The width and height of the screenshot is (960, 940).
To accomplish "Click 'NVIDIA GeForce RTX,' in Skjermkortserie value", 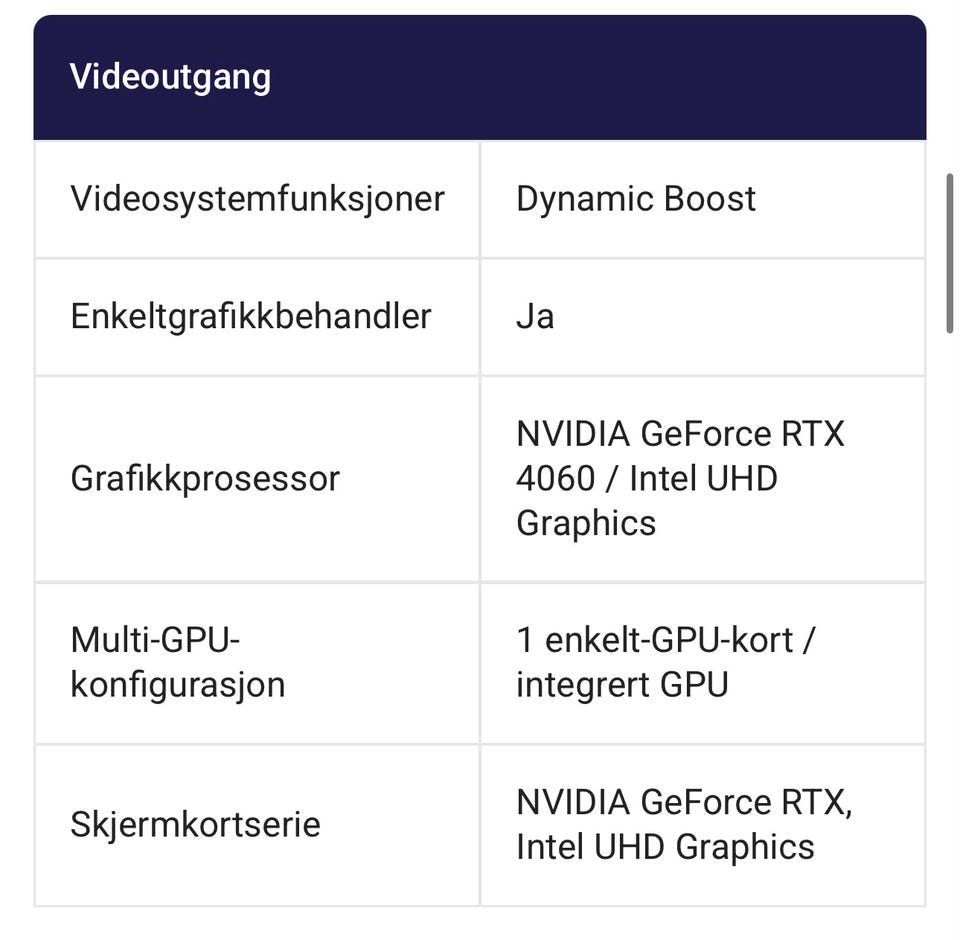I will coord(684,802).
